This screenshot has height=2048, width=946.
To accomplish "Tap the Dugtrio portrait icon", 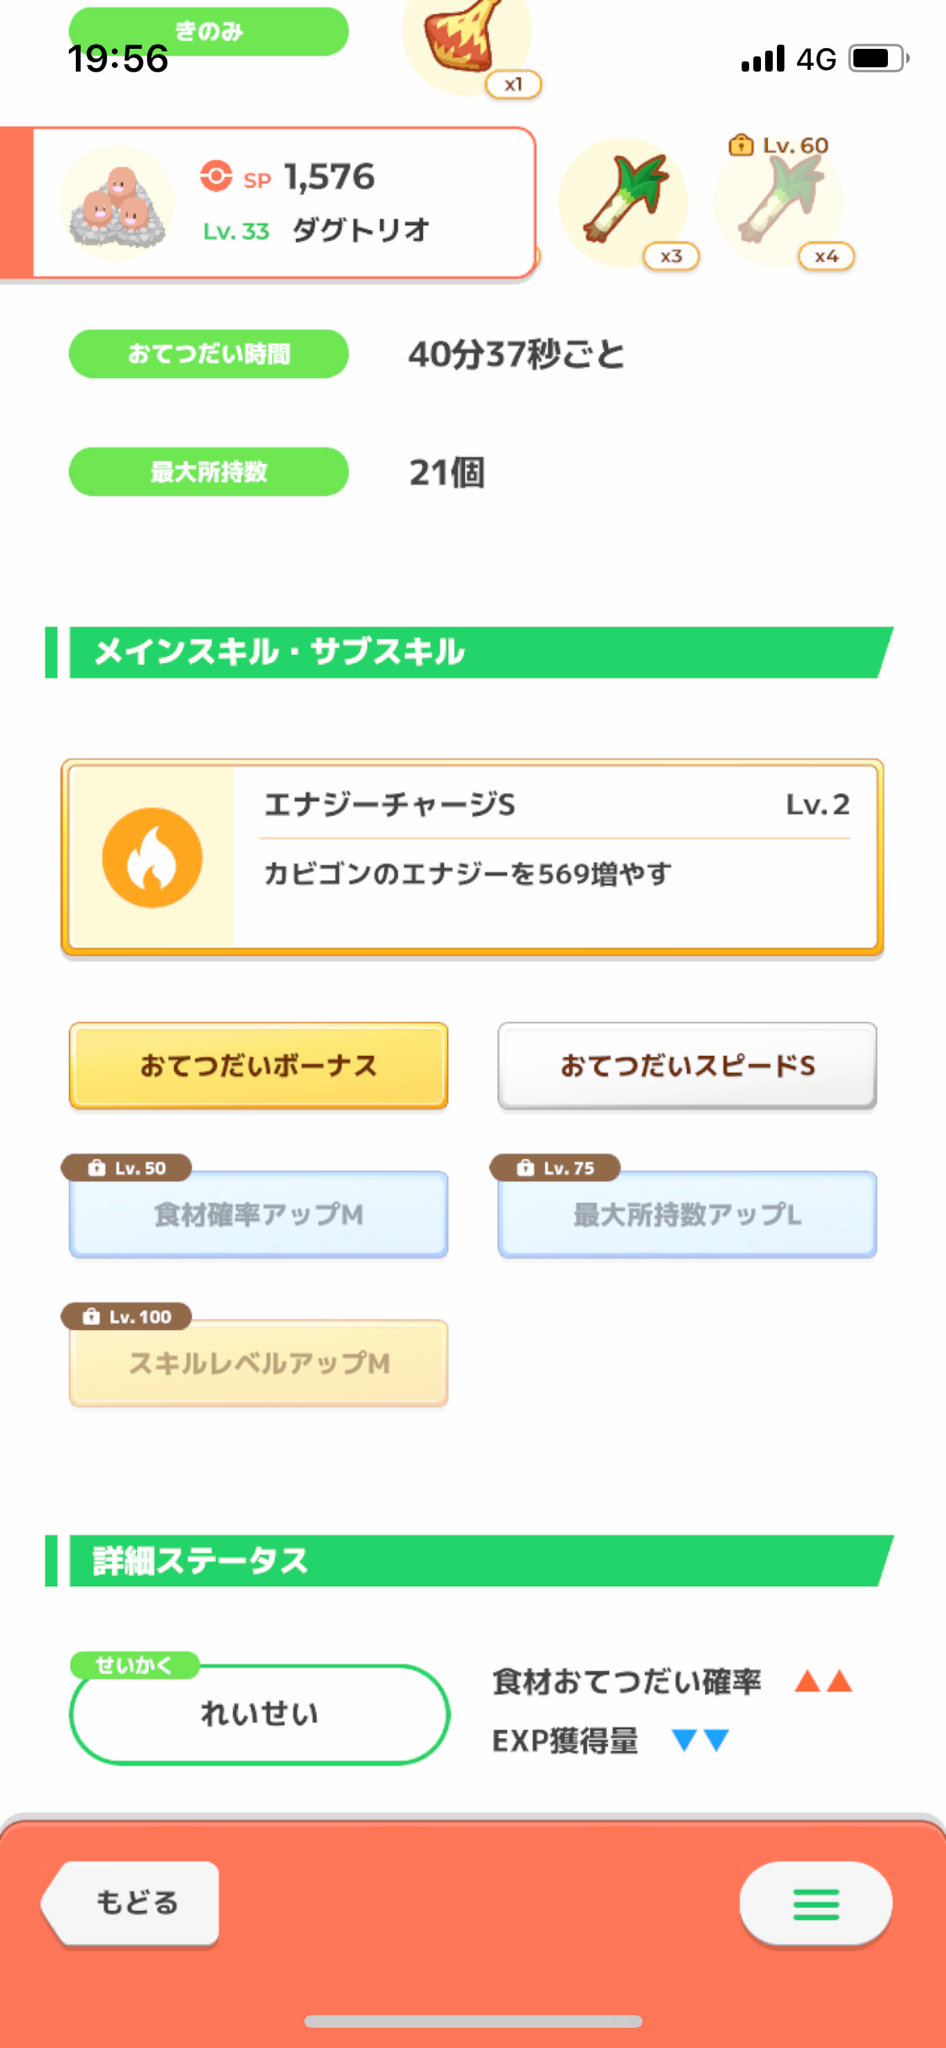I will [117, 204].
